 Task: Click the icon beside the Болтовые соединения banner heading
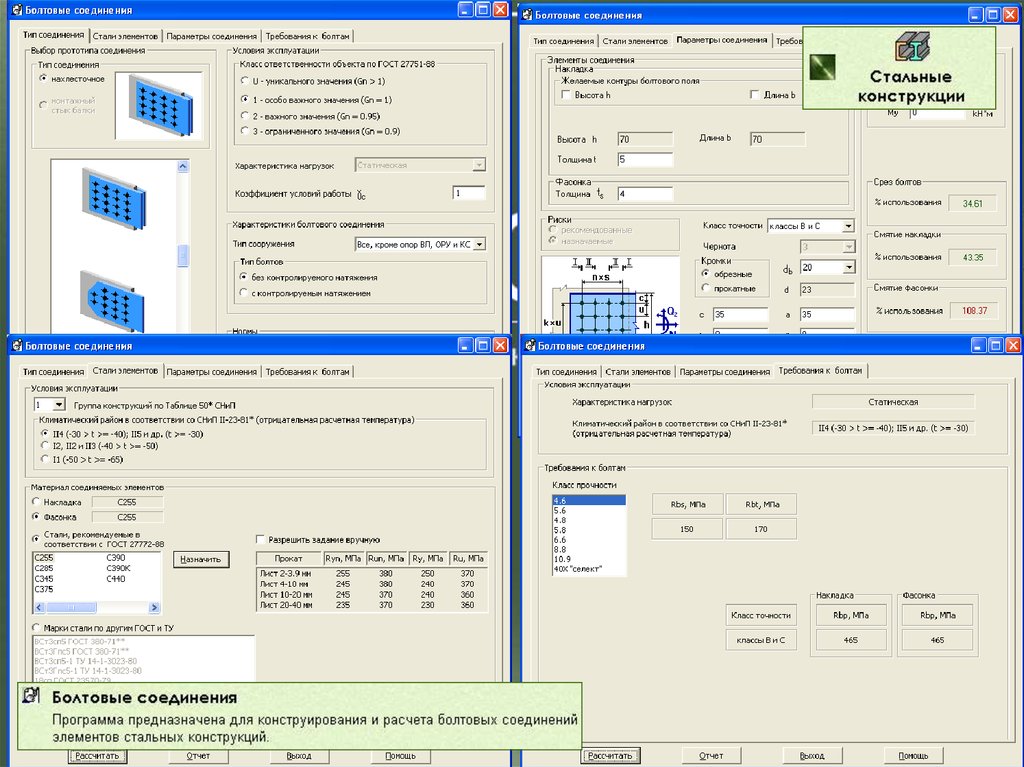32,697
